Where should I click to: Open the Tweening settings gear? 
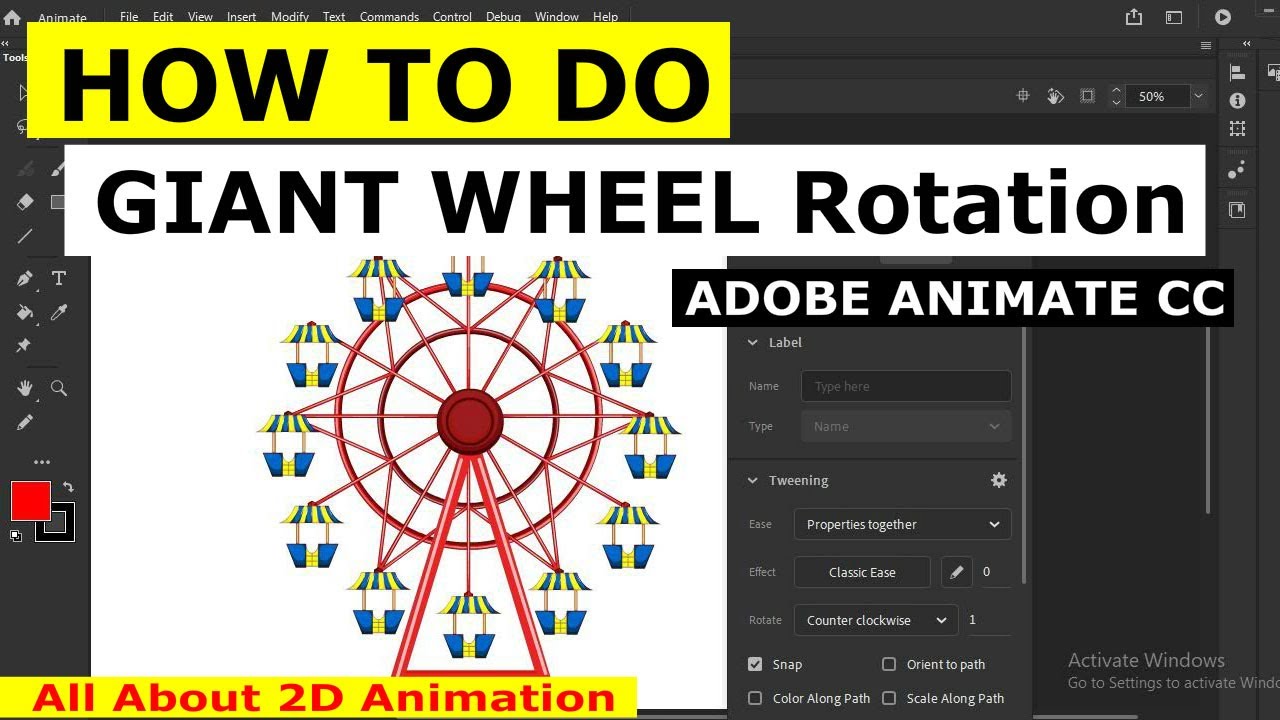(998, 480)
